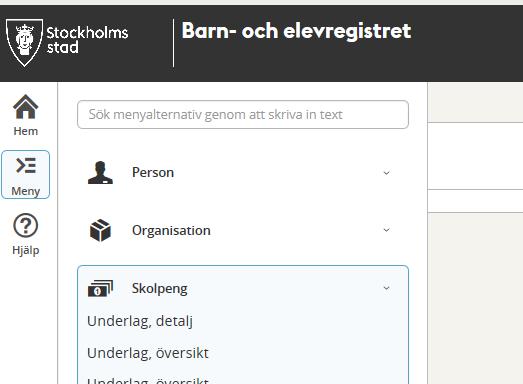Click the Barn- och elevregistret title
523x384 pixels.
point(296,31)
